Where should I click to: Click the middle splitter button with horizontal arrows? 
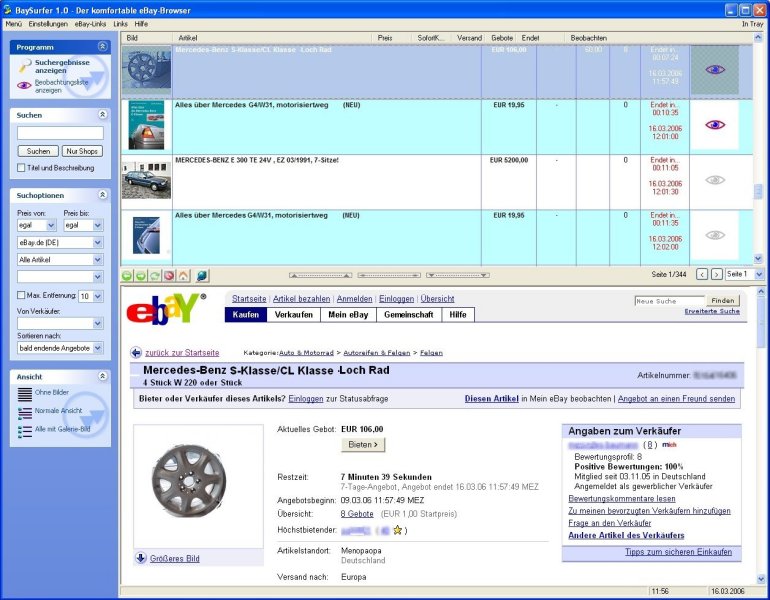pos(389,275)
